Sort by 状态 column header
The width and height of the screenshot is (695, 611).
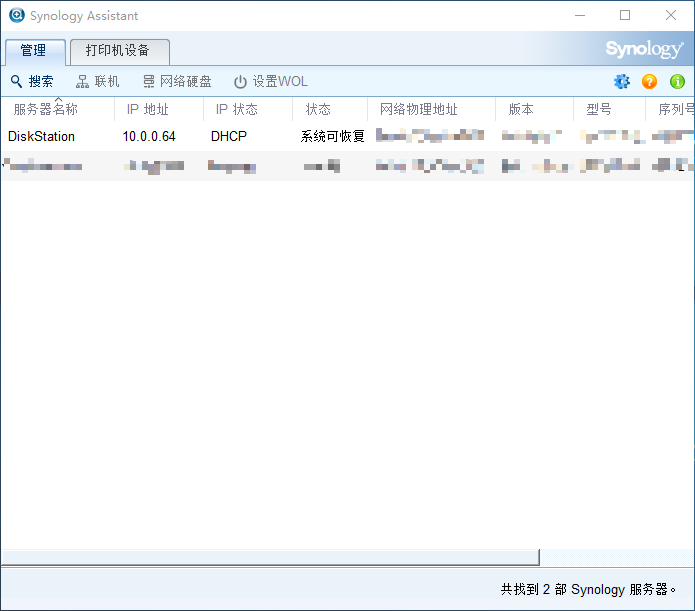pyautogui.click(x=330, y=109)
